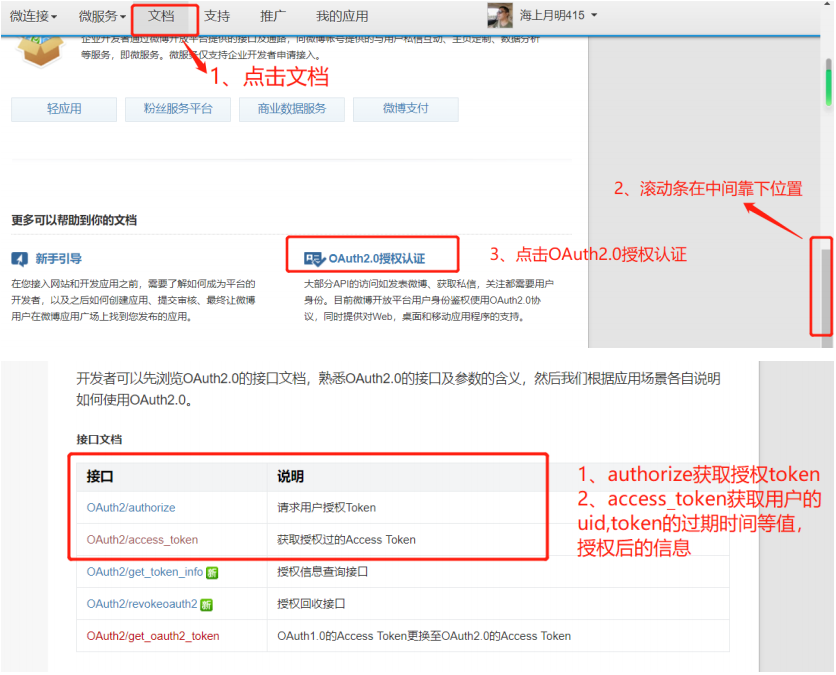Select the 获取授权过的Access Token description cell
The image size is (836, 675).
pos(498,540)
